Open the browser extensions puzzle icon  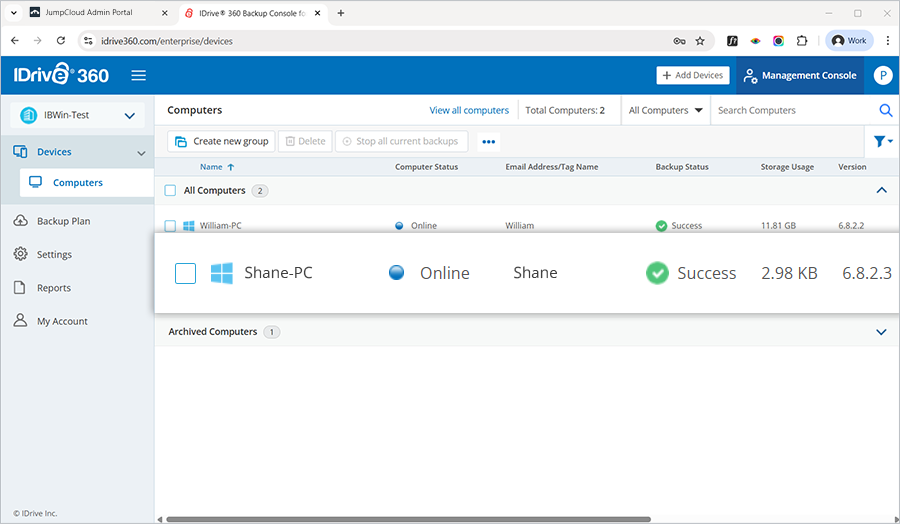(801, 41)
